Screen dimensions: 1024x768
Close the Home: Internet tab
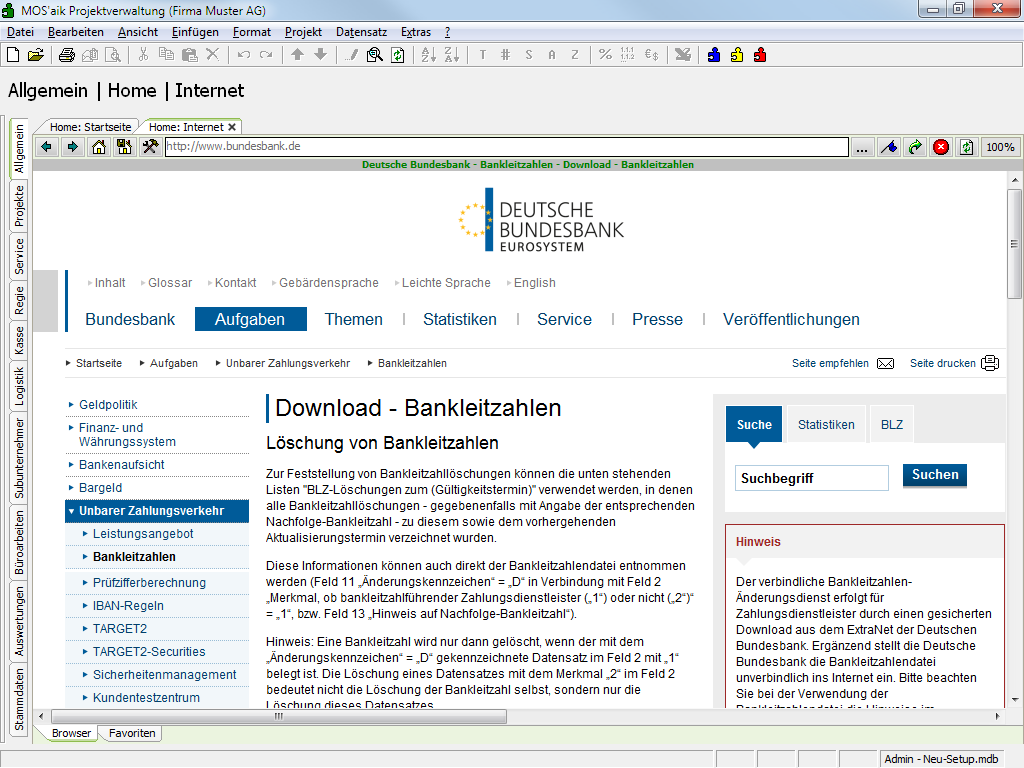232,127
